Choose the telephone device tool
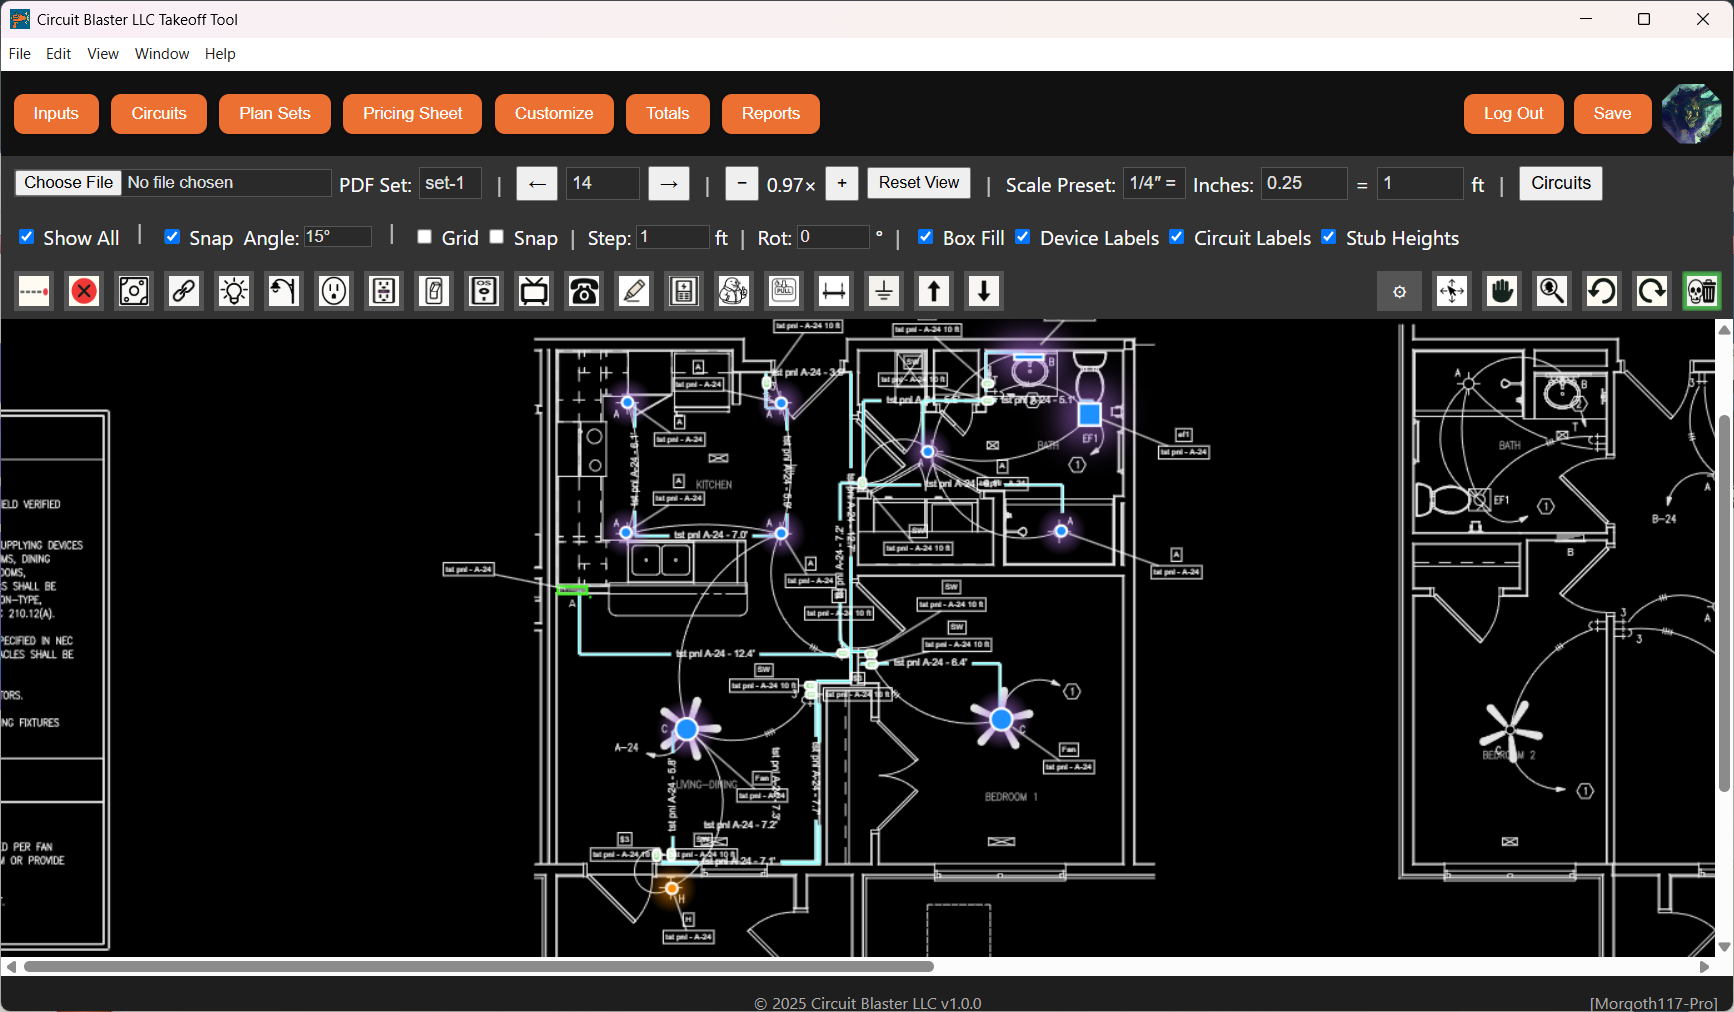The height and width of the screenshot is (1012, 1734). 584,291
